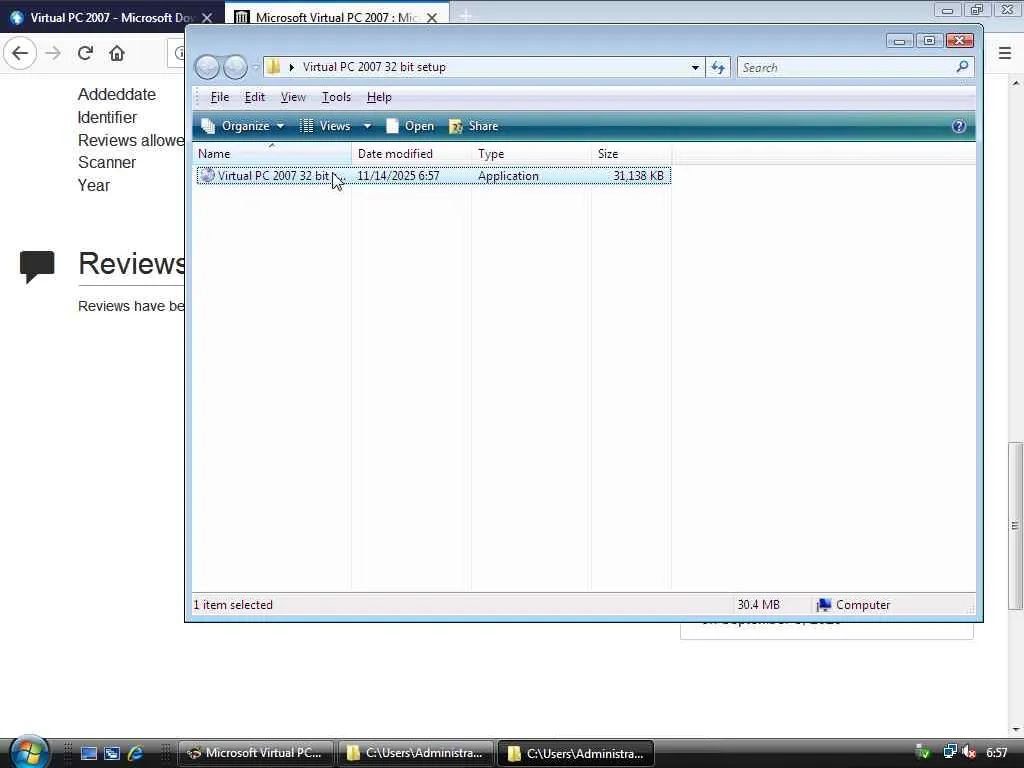Open the browser hamburger menu
The width and height of the screenshot is (1024, 768).
(x=1005, y=53)
